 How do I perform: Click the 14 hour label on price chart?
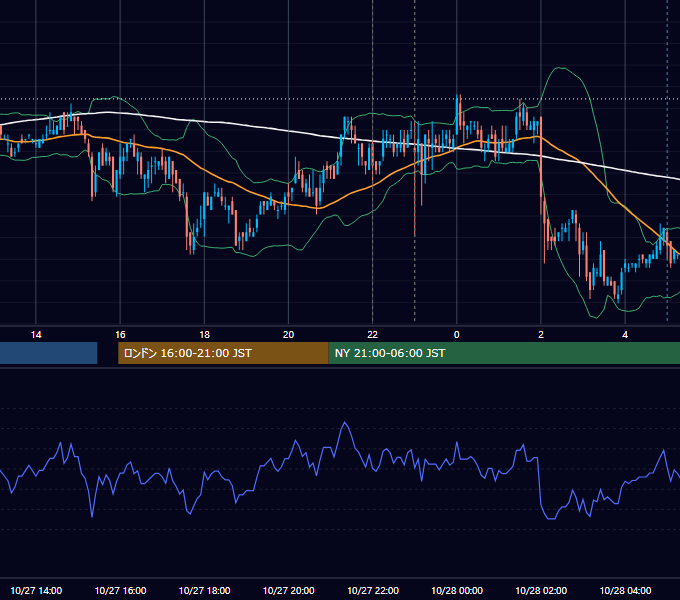coord(36,335)
